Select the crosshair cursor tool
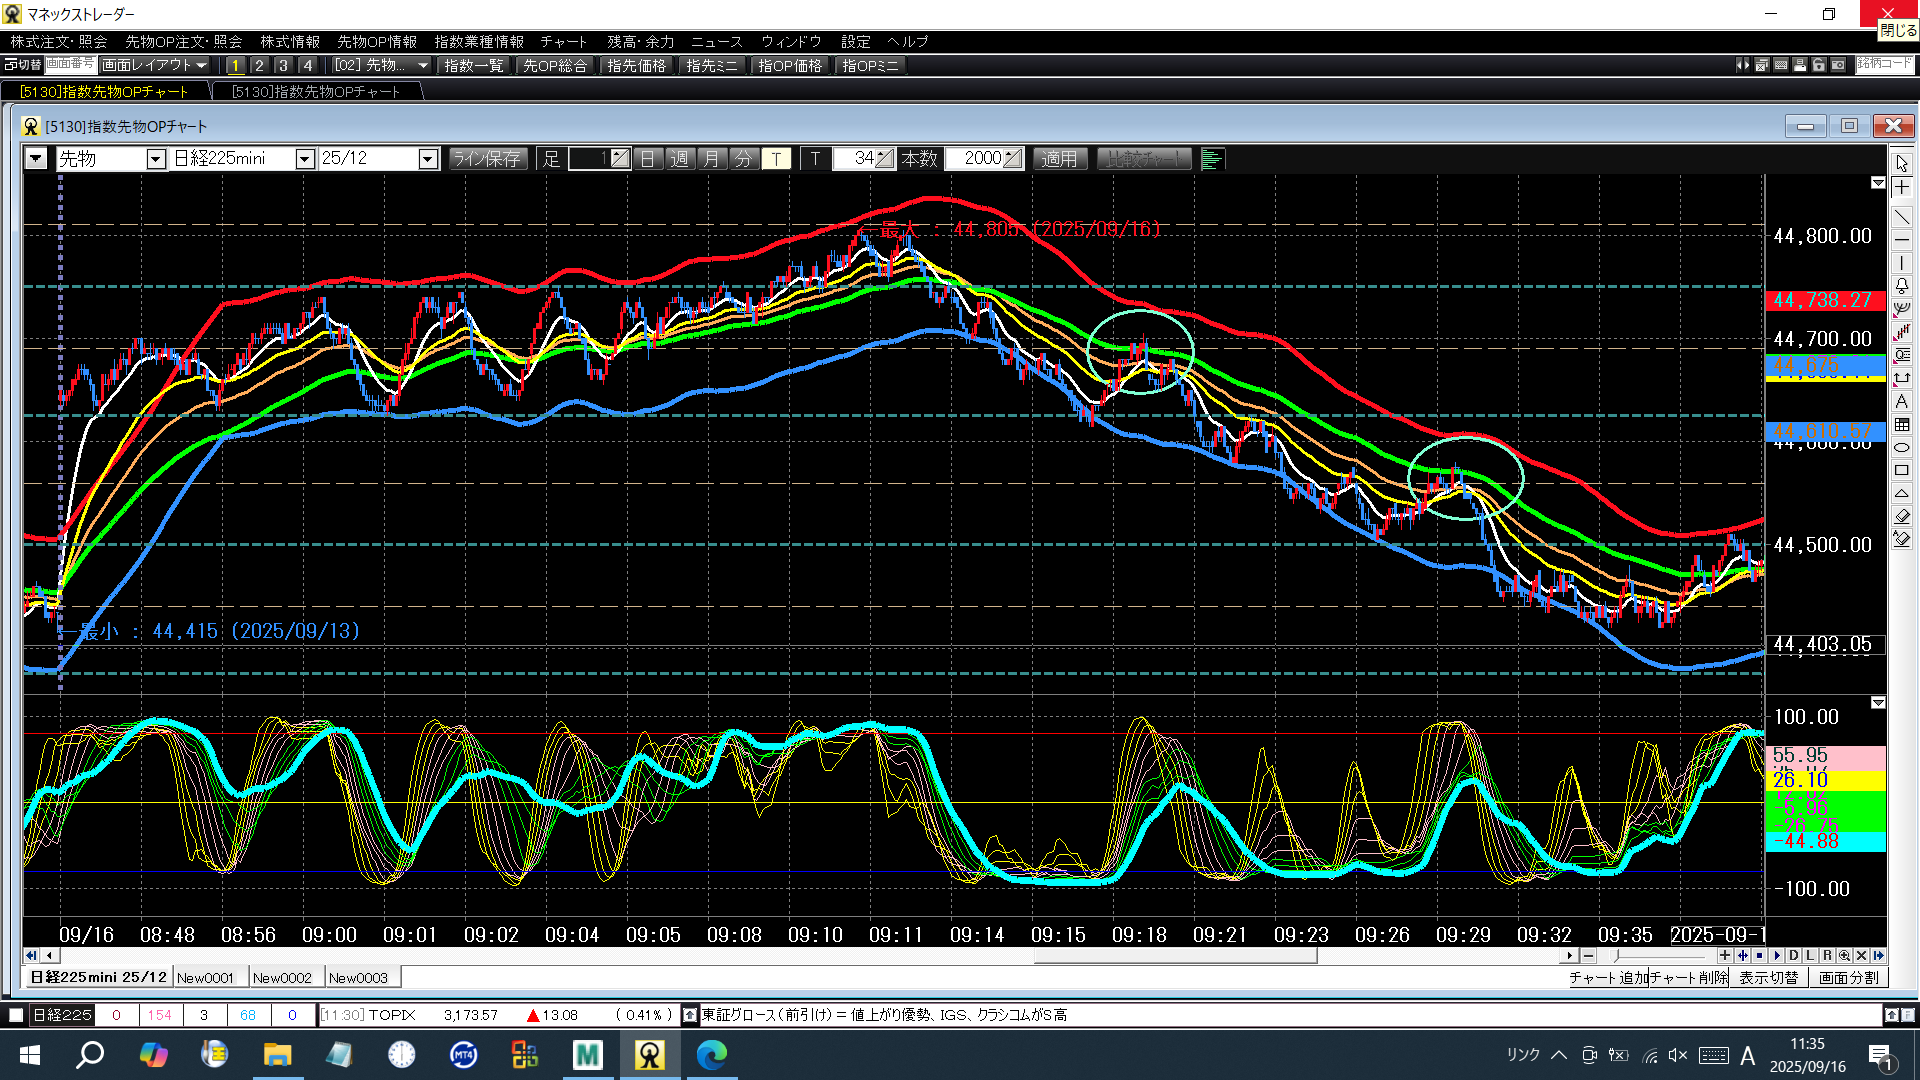 [x=1901, y=187]
